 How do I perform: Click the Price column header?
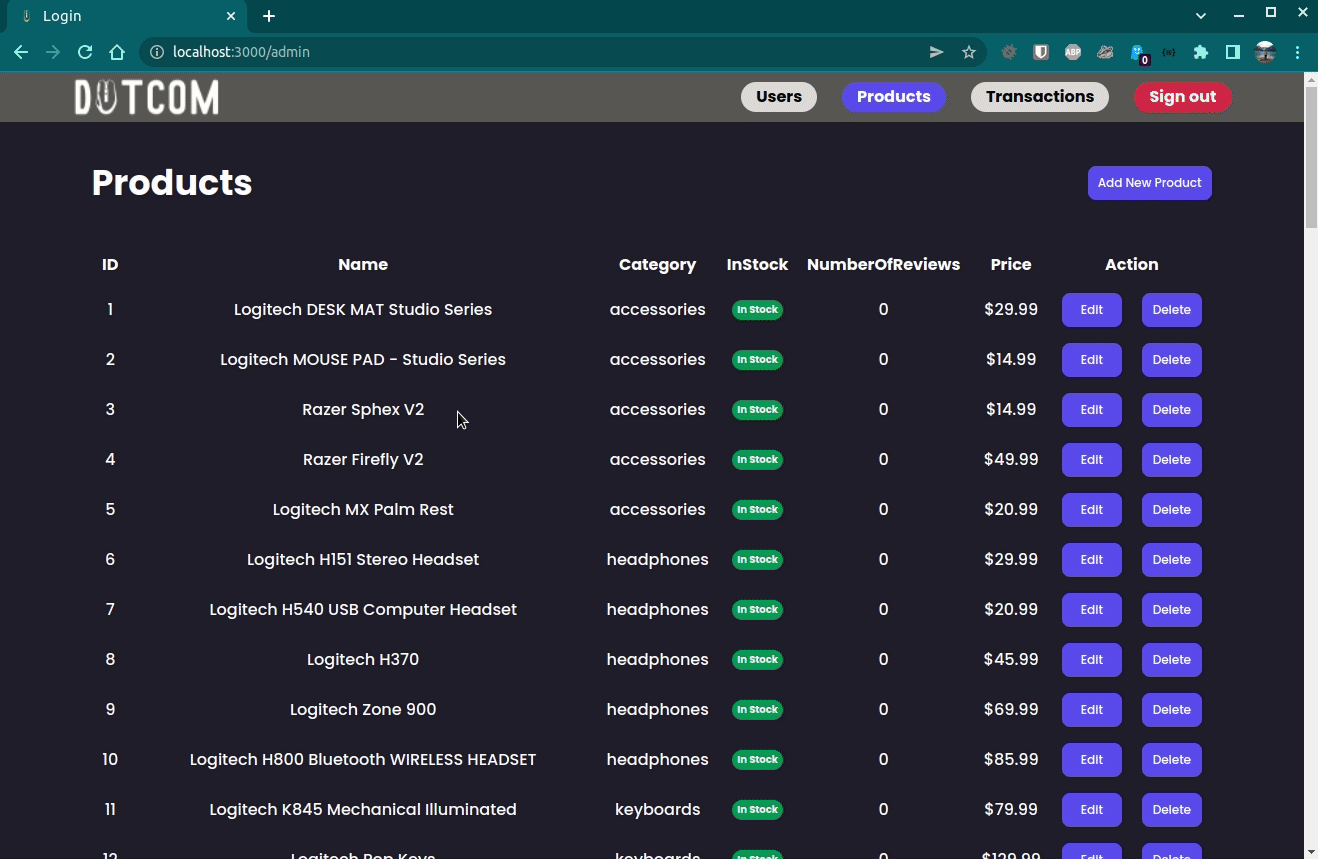[1011, 265]
